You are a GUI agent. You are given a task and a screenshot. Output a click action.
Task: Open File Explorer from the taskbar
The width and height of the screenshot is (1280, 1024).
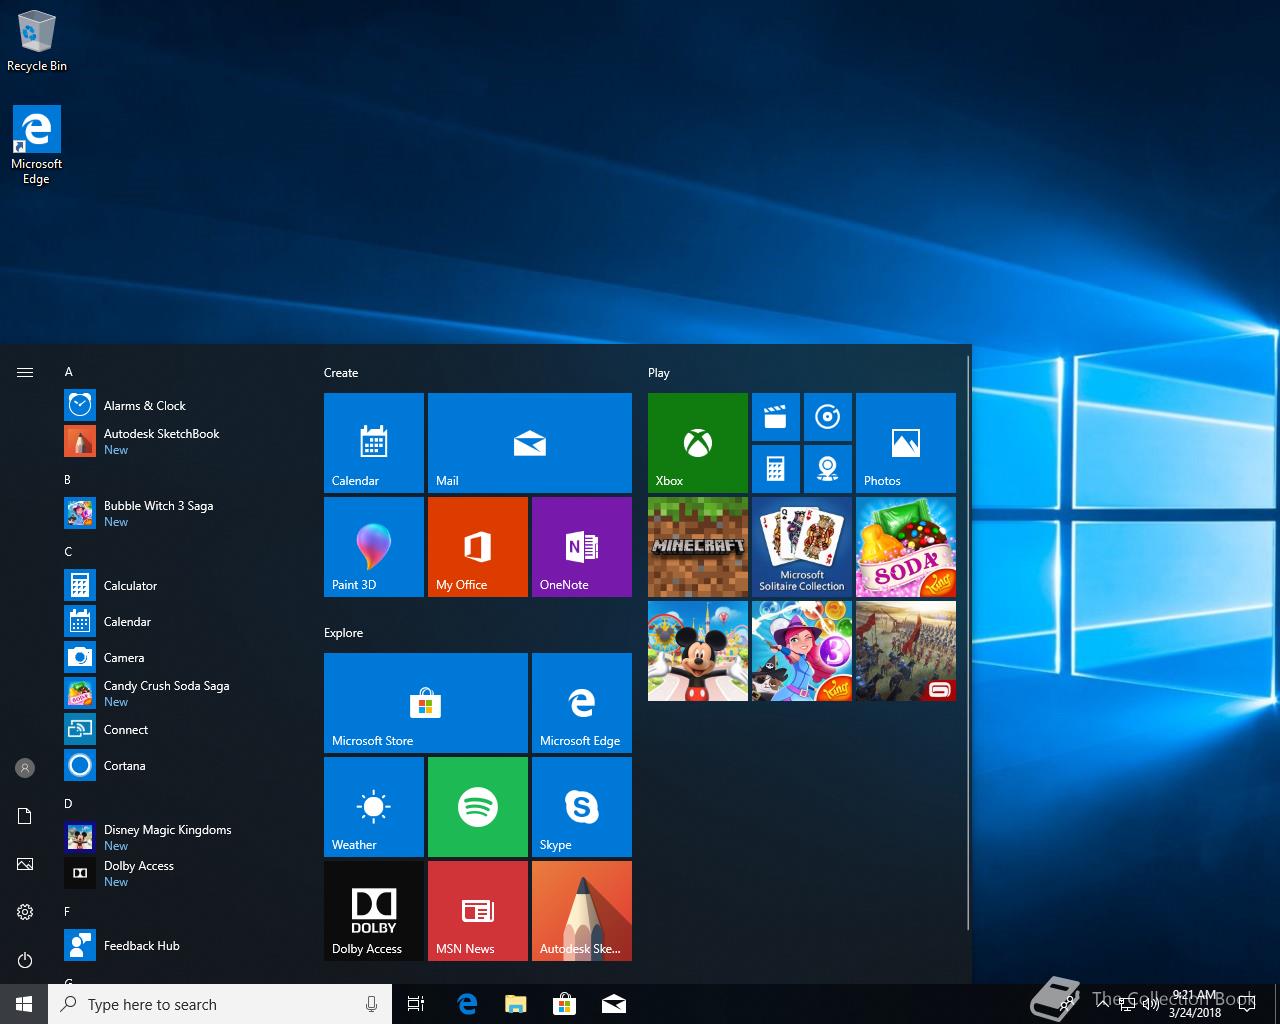click(x=516, y=1004)
